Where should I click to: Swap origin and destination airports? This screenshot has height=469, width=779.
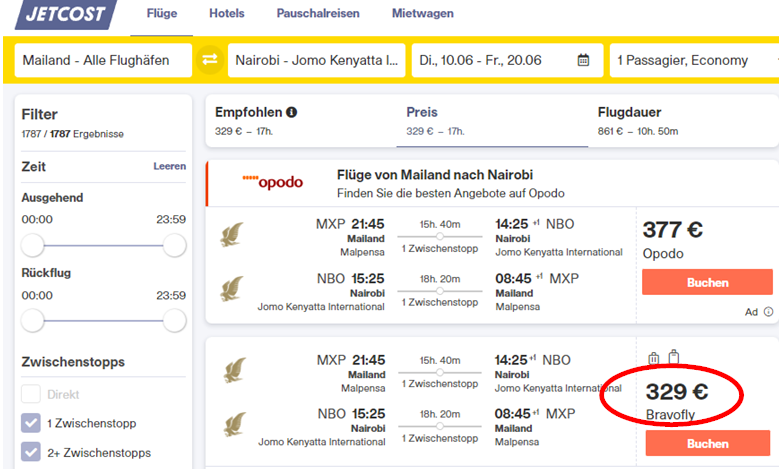(210, 60)
